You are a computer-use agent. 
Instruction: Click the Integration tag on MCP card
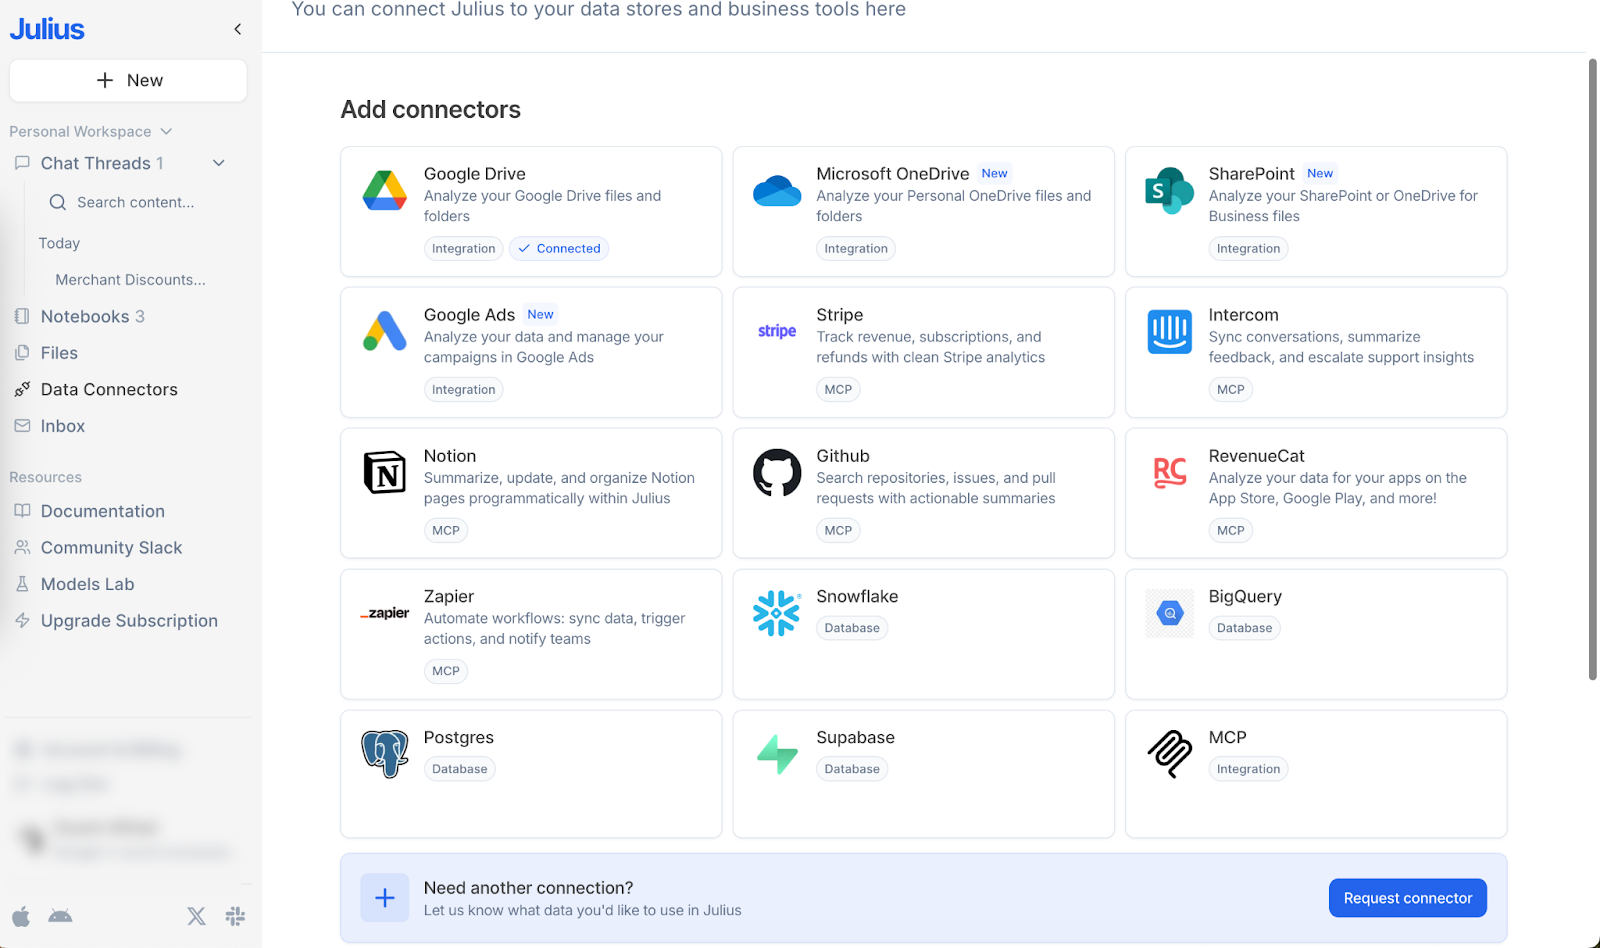1248,769
